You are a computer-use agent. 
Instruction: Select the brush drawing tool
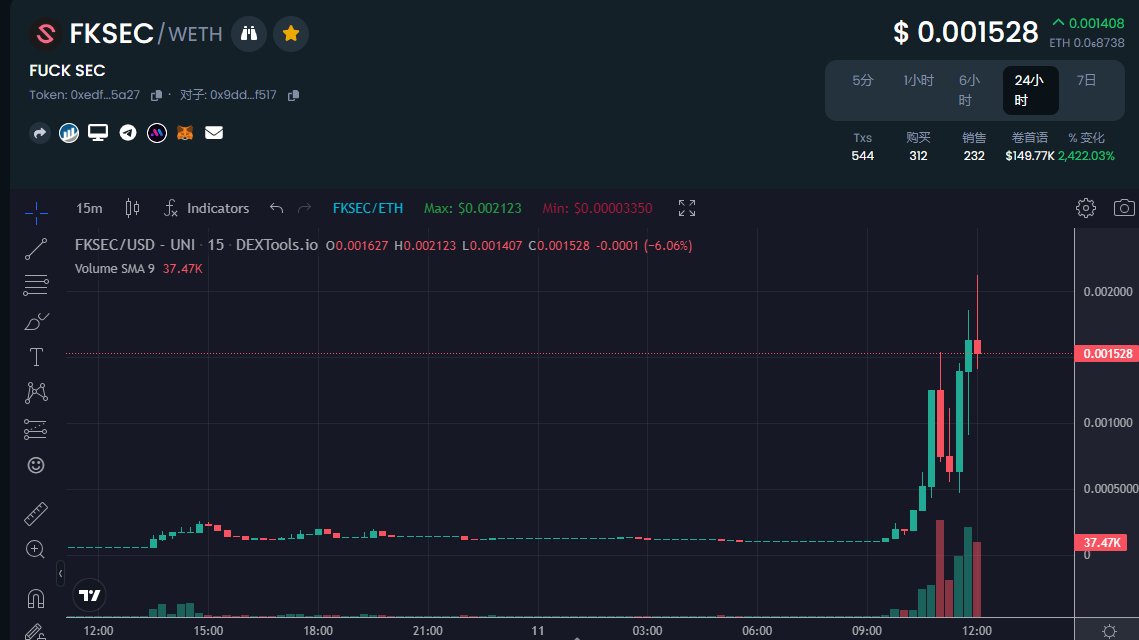pyautogui.click(x=36, y=321)
